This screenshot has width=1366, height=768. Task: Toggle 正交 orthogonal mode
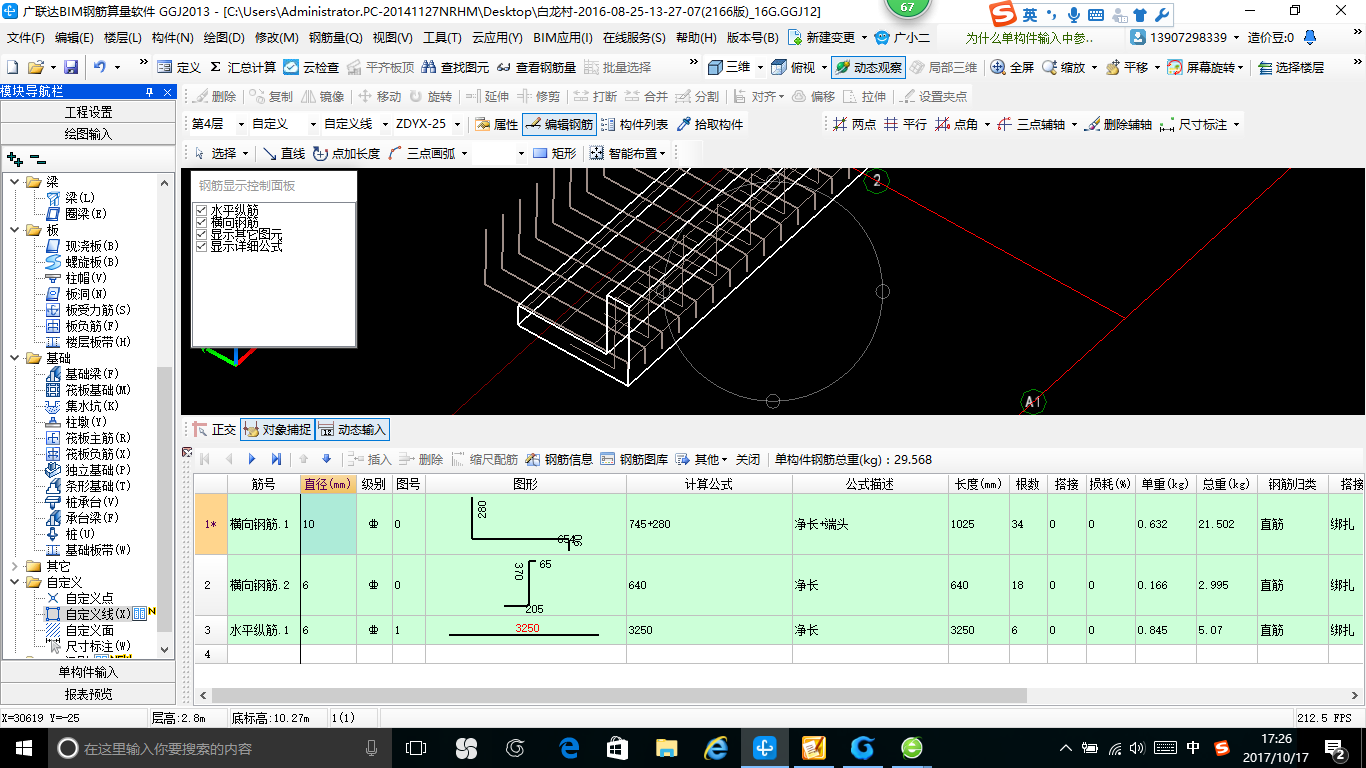(x=213, y=430)
